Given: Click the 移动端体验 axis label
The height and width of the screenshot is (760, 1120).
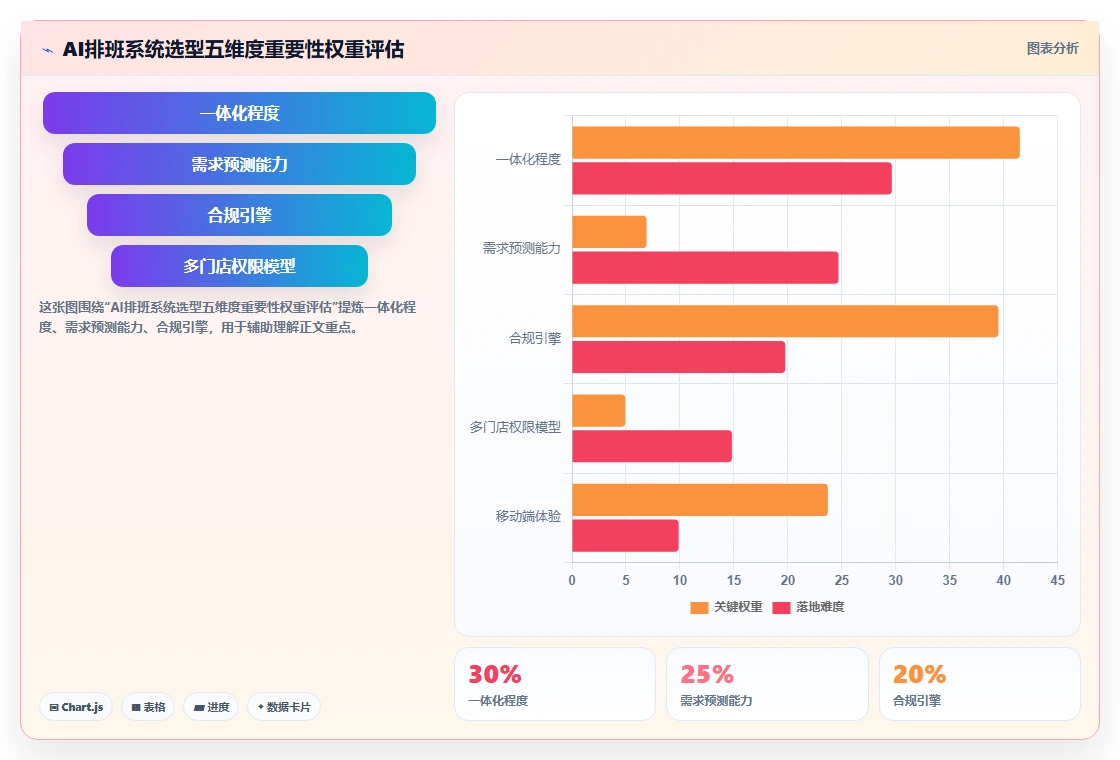Looking at the screenshot, I should pos(529,516).
